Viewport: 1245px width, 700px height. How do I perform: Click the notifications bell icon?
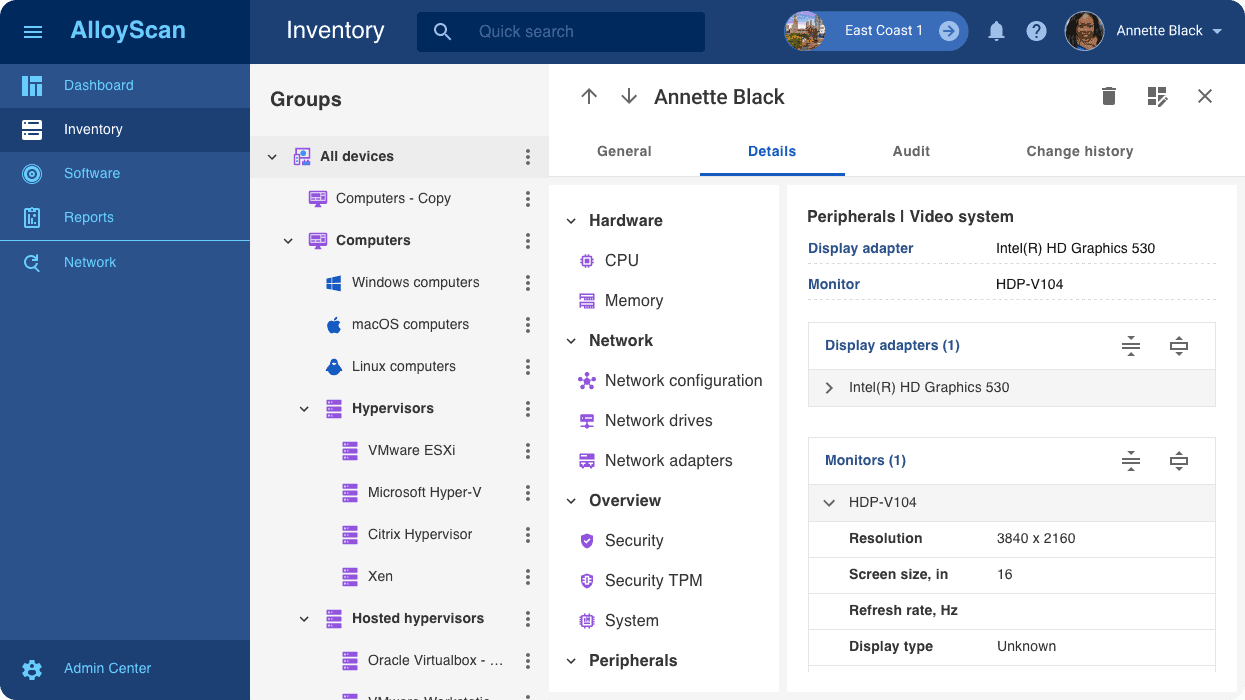pos(996,31)
